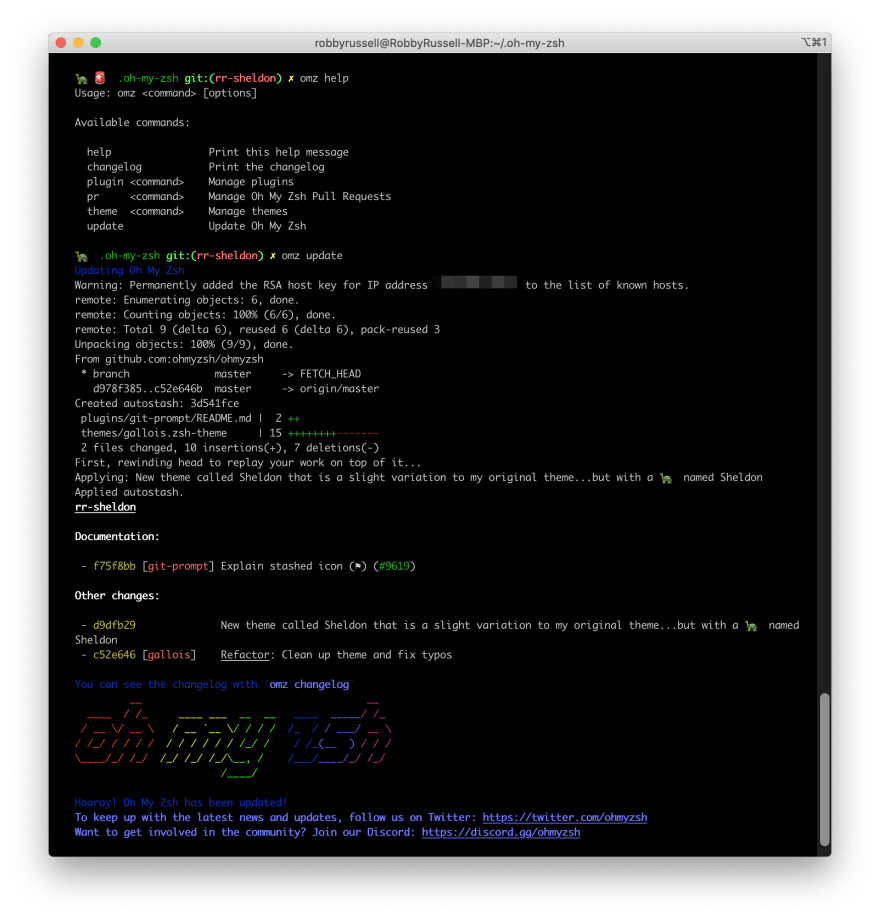880x921 pixels.
Task: Click the [gallois] tag
Action: [x=169, y=655]
